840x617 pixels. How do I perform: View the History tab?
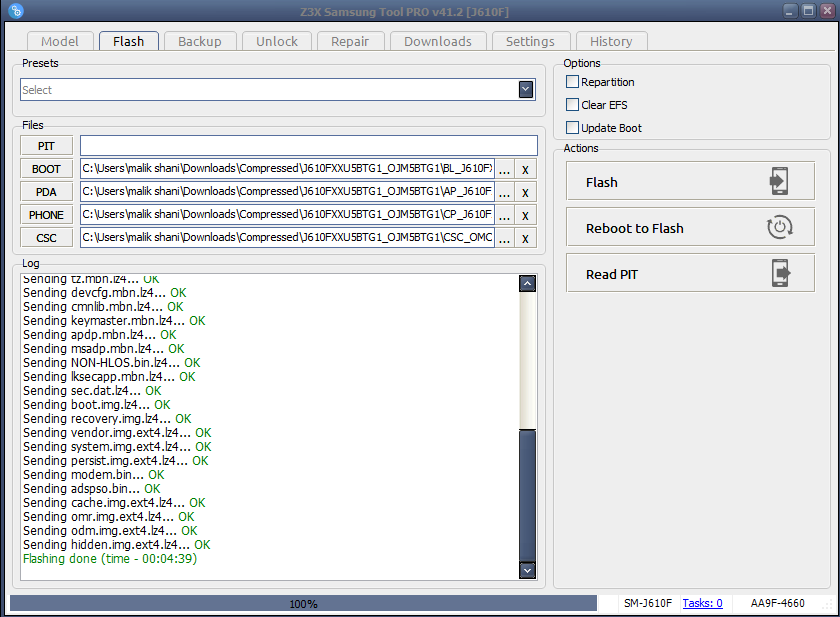pyautogui.click(x=611, y=41)
